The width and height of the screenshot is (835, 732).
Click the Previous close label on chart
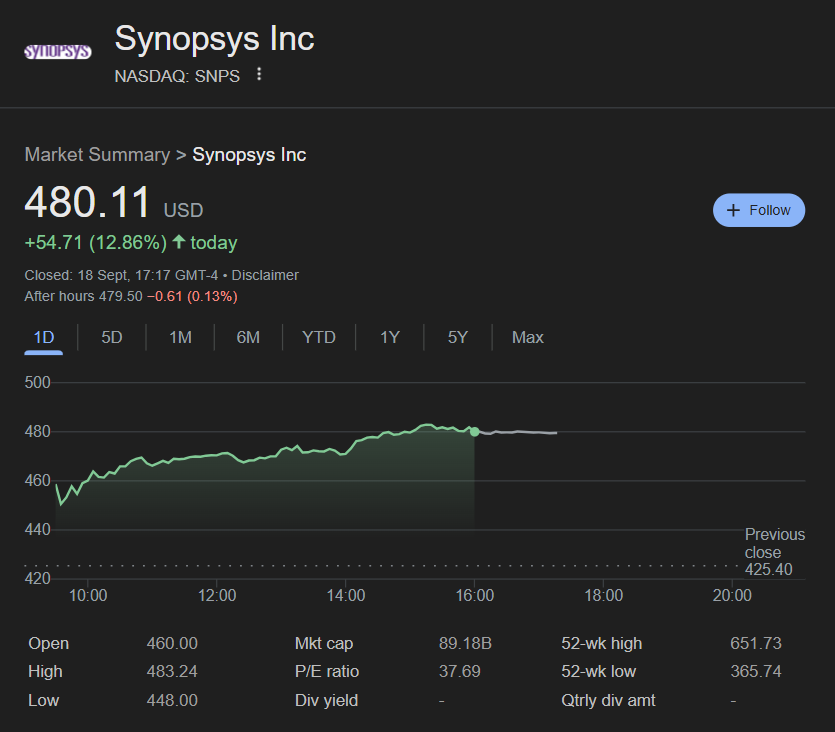pyautogui.click(x=774, y=543)
